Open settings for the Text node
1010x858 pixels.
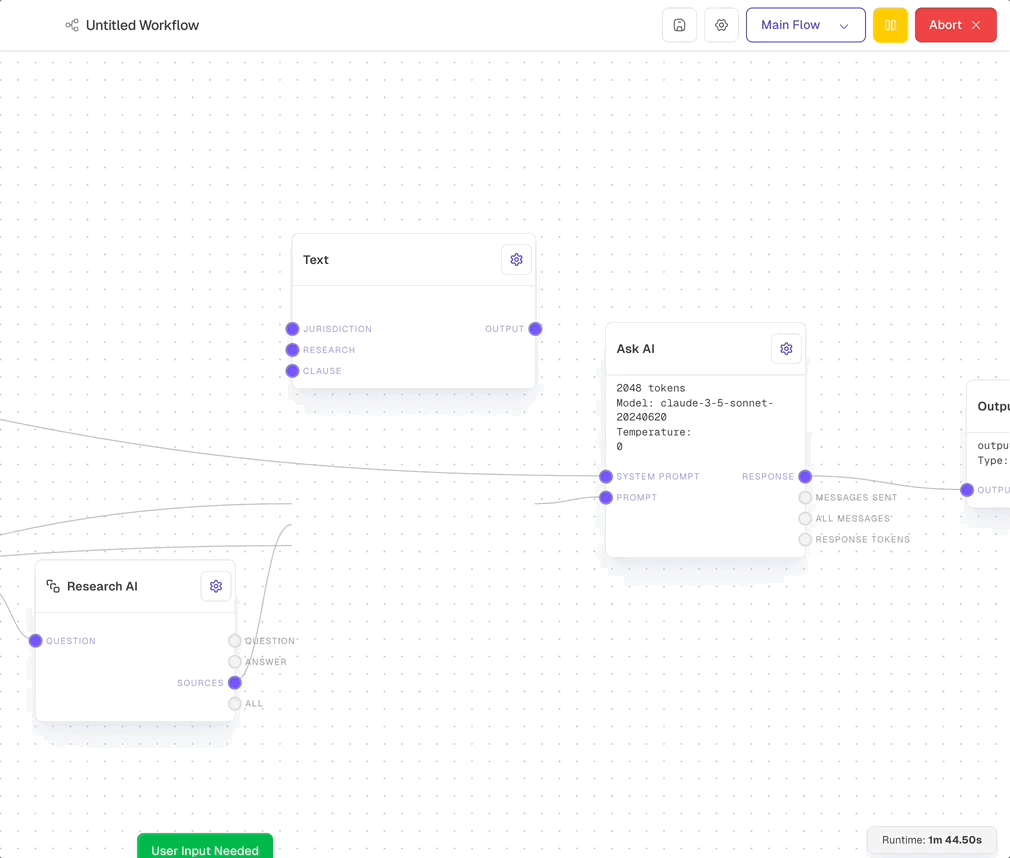click(x=516, y=259)
